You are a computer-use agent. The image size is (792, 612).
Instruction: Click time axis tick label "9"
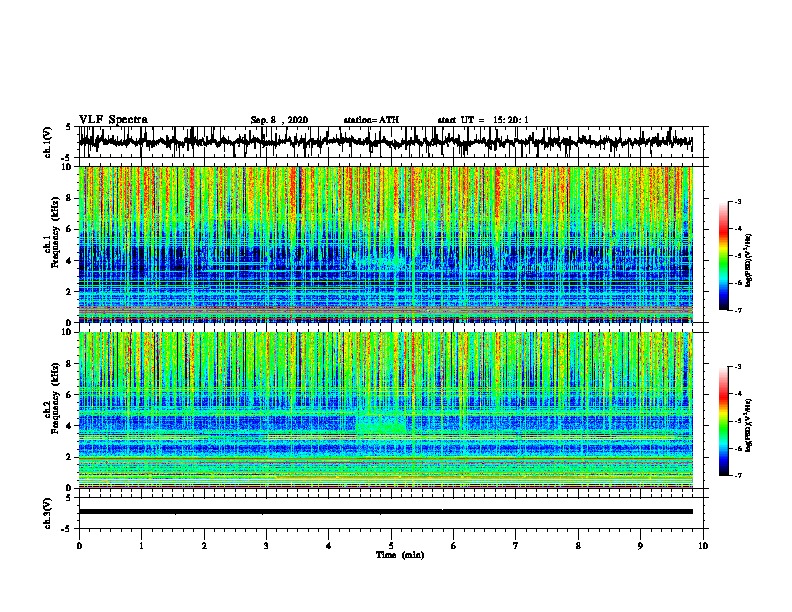[x=640, y=545]
